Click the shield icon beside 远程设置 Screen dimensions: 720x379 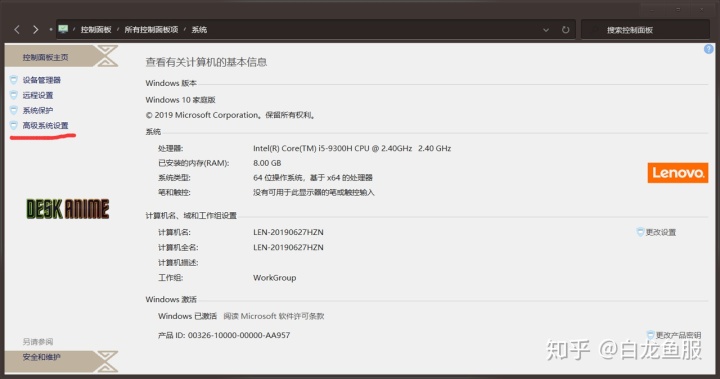coord(14,95)
